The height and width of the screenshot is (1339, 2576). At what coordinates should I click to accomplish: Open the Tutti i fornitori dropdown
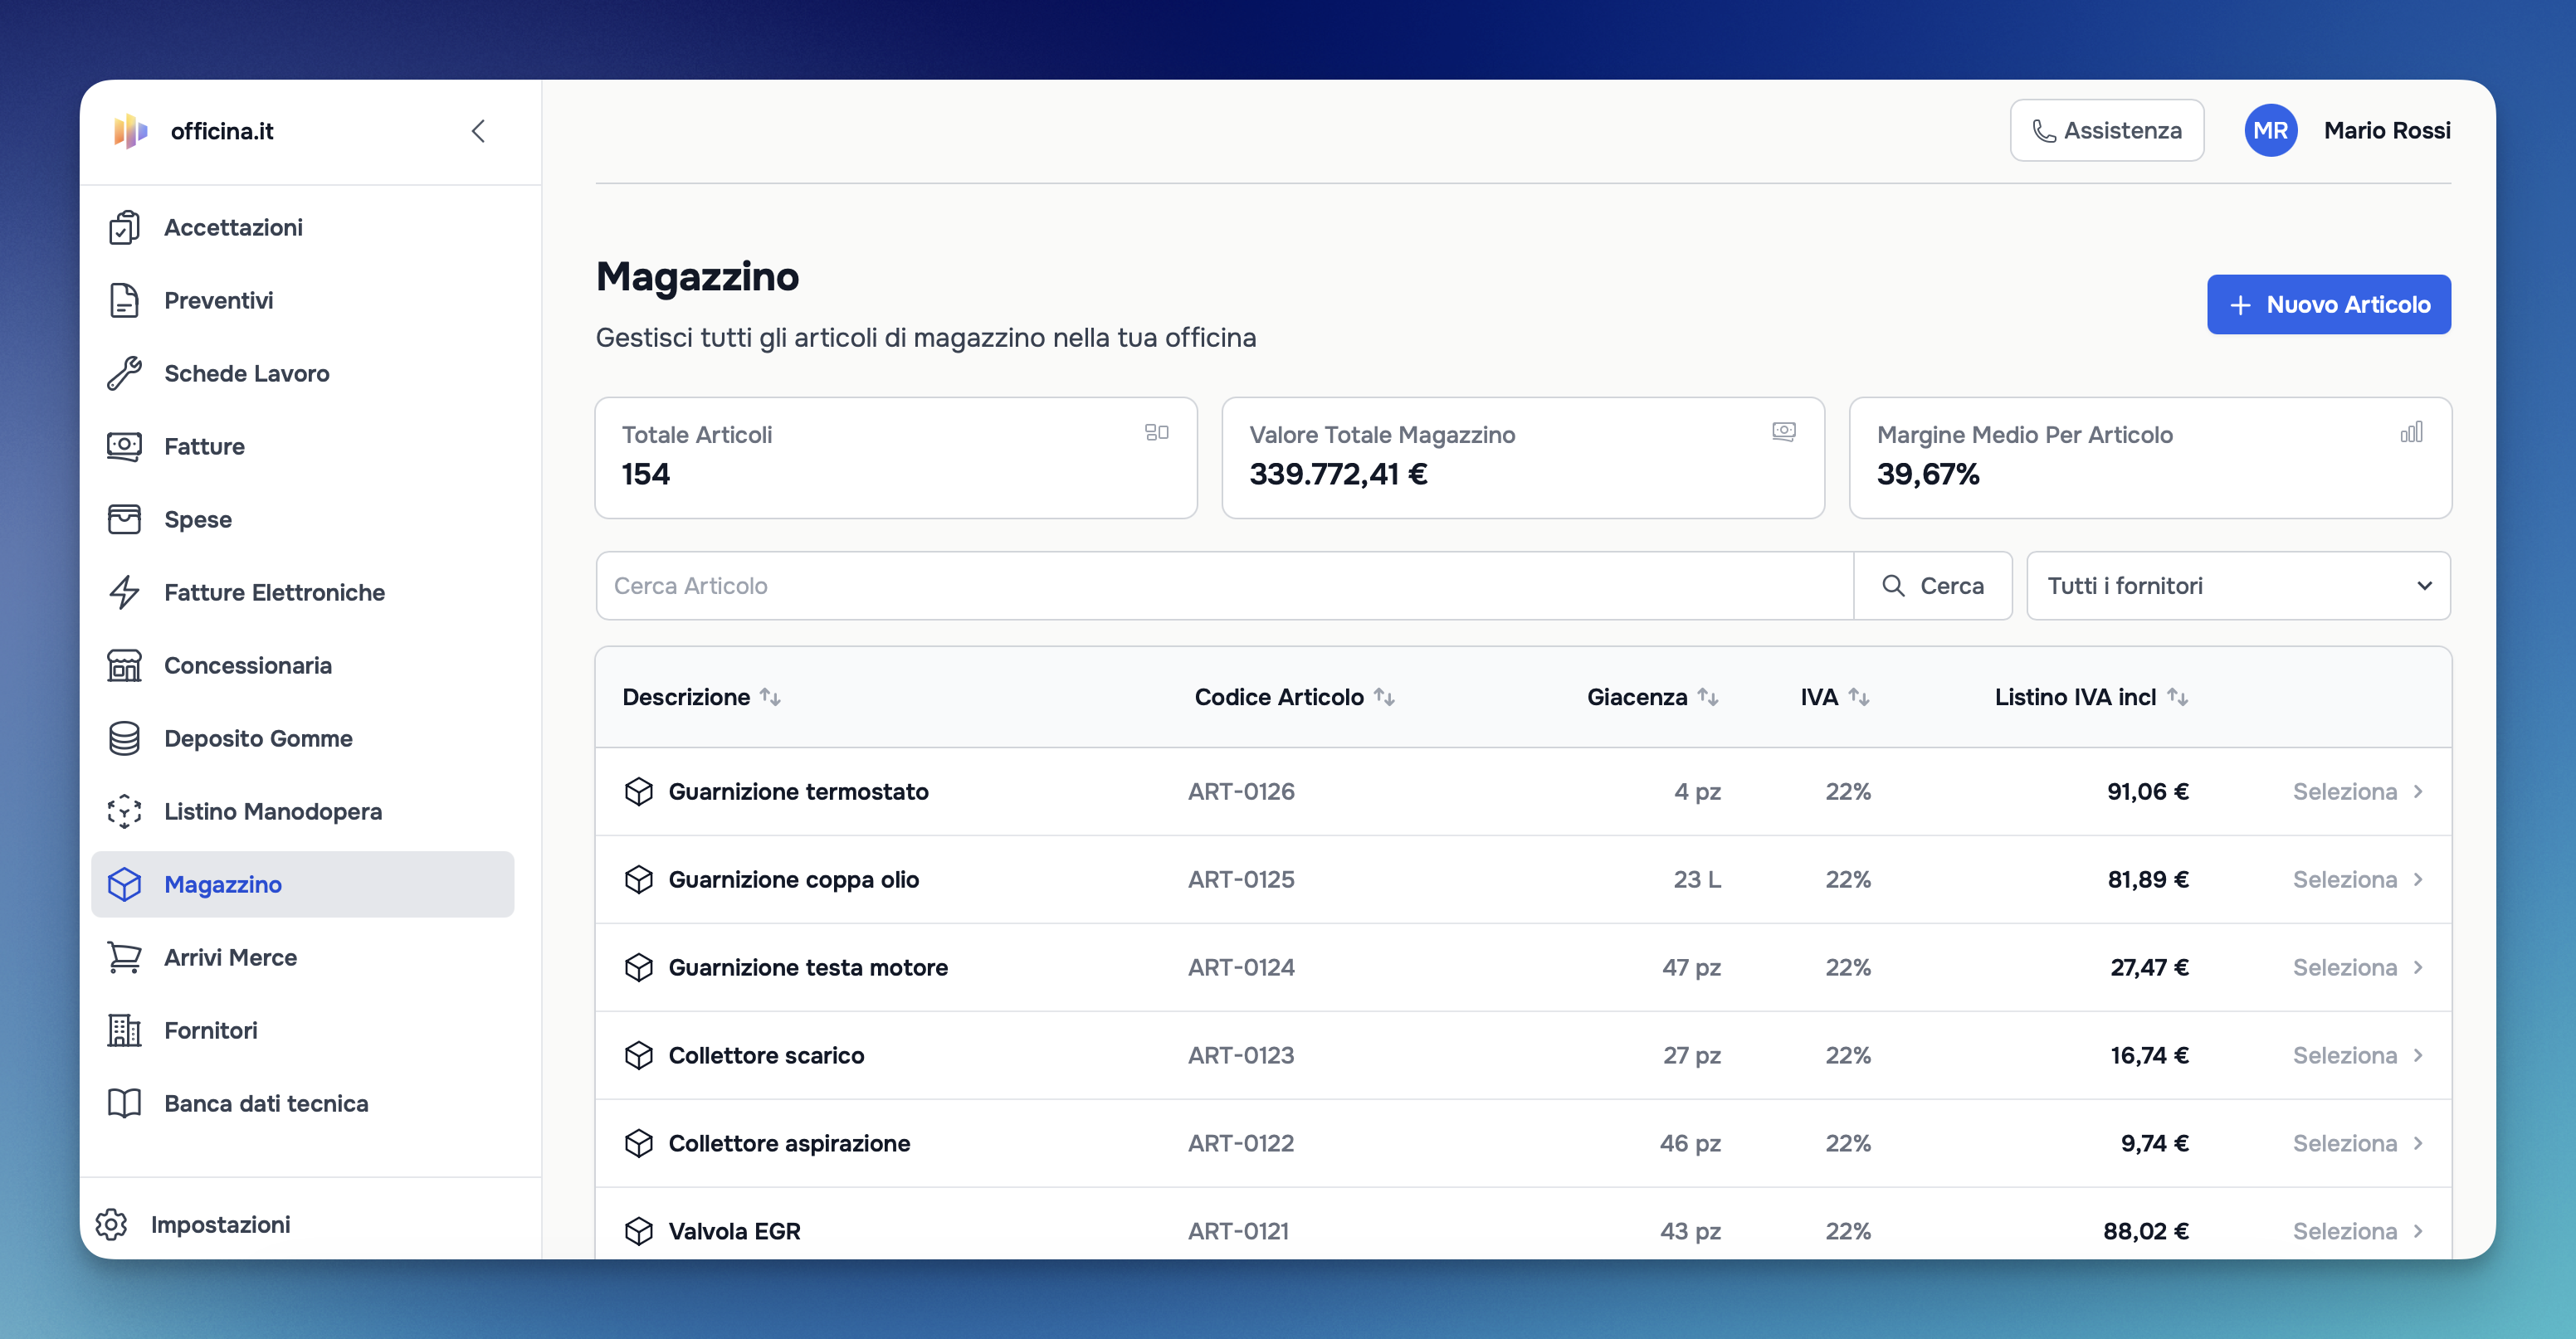tap(2238, 586)
